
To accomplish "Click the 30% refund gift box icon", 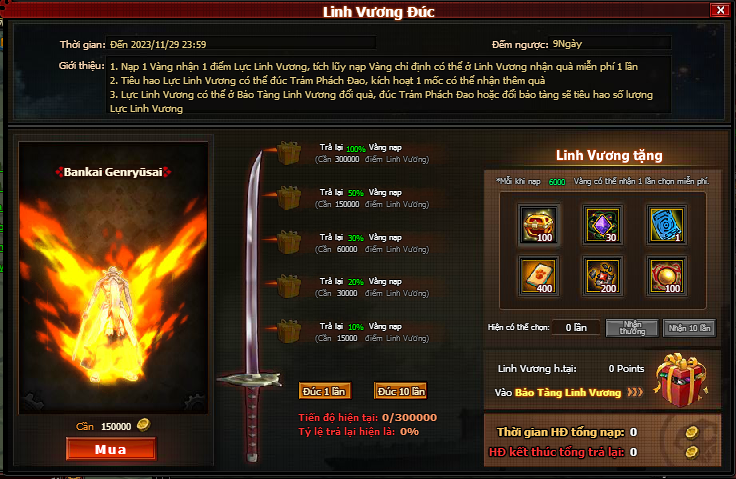I will 288,242.
